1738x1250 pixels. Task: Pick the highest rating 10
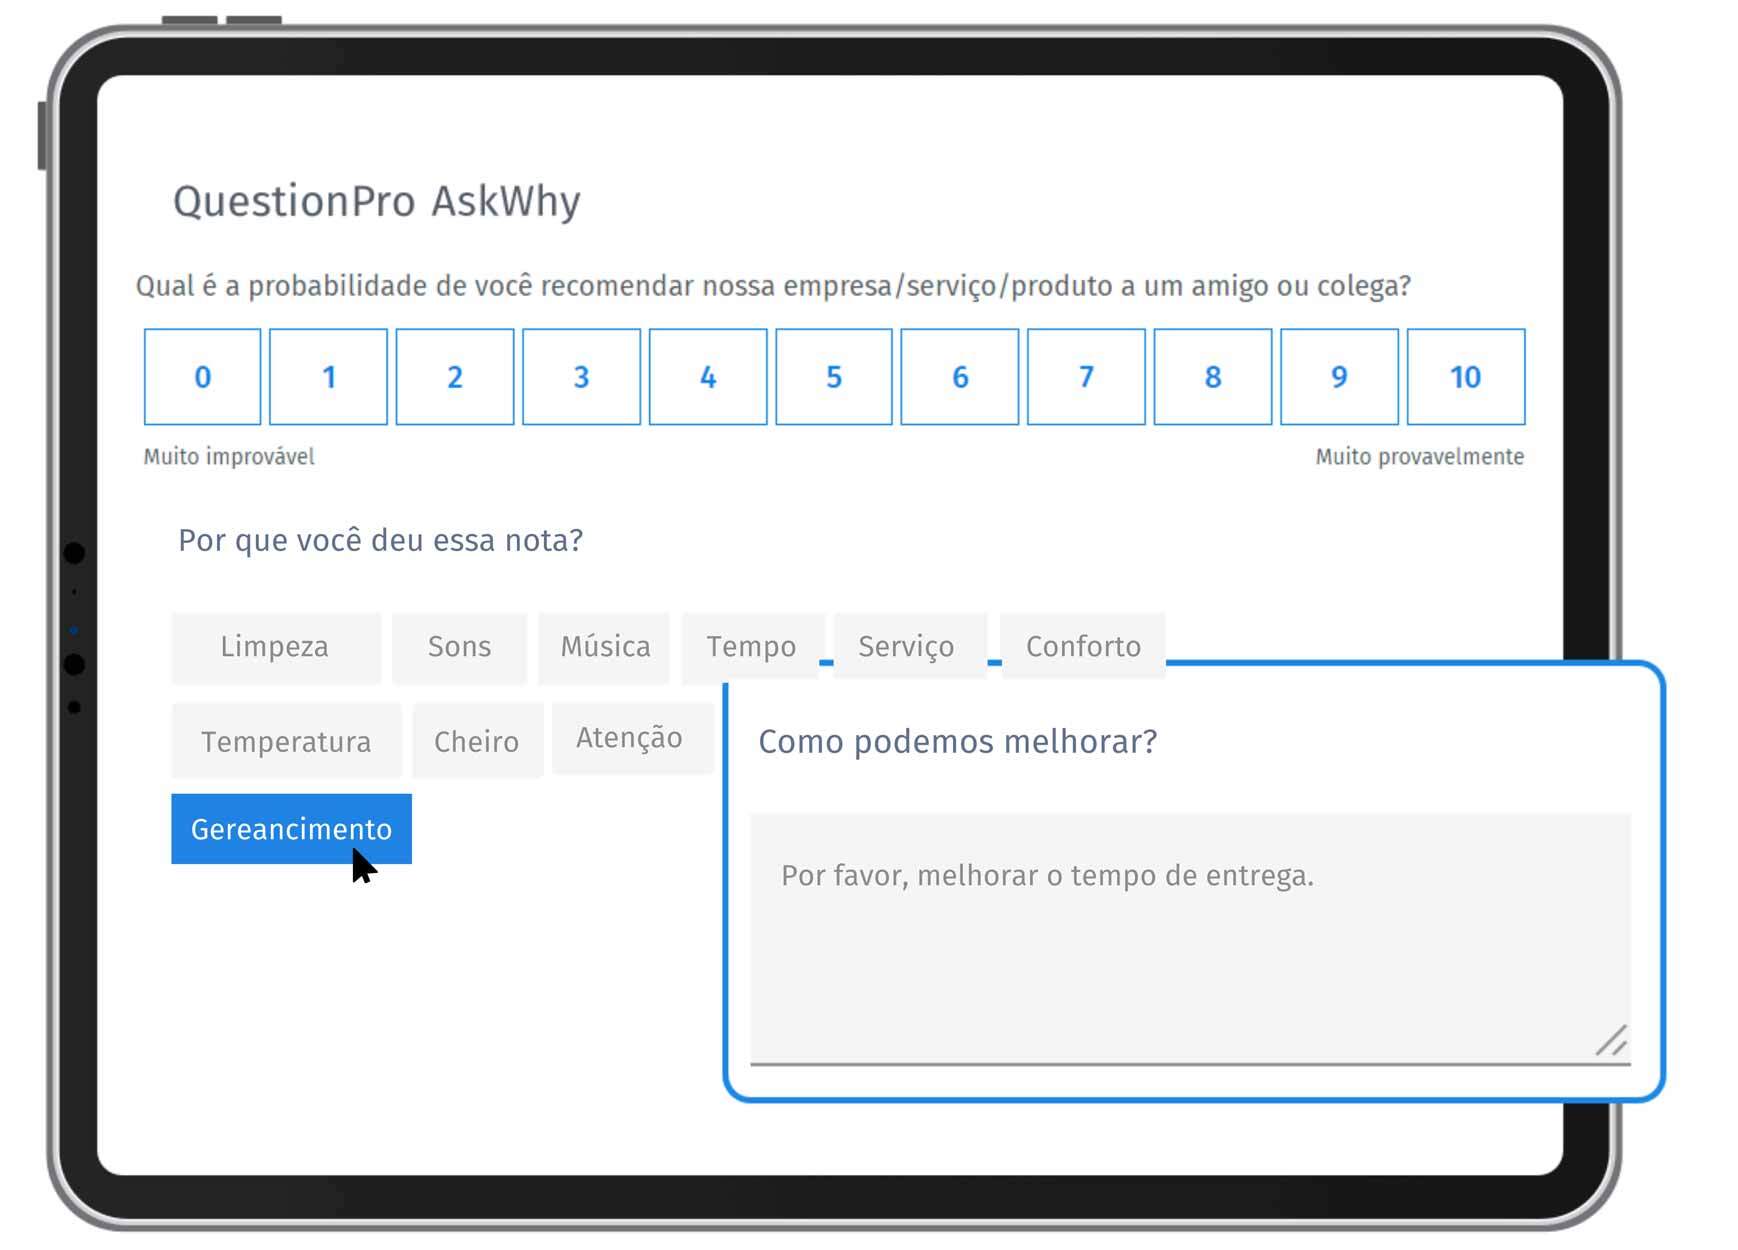(x=1466, y=377)
